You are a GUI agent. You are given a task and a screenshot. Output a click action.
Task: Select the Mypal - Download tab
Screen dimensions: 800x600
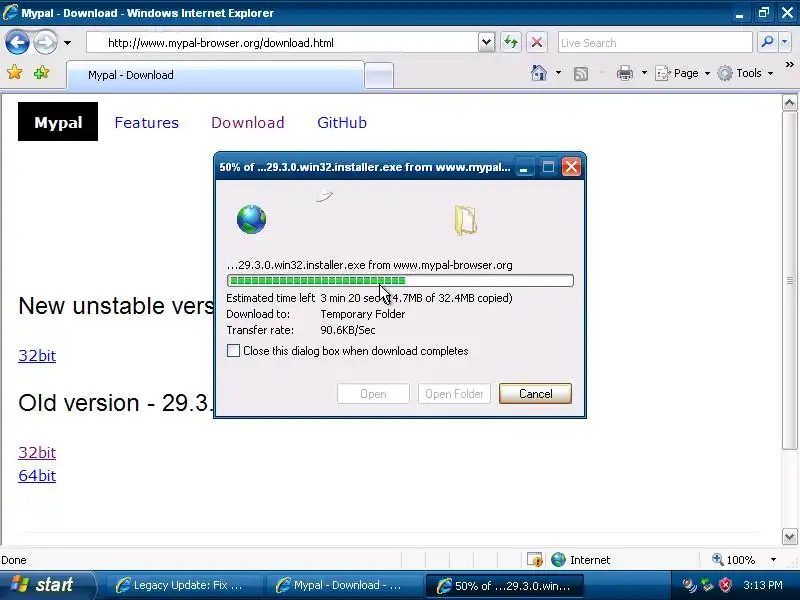(215, 75)
